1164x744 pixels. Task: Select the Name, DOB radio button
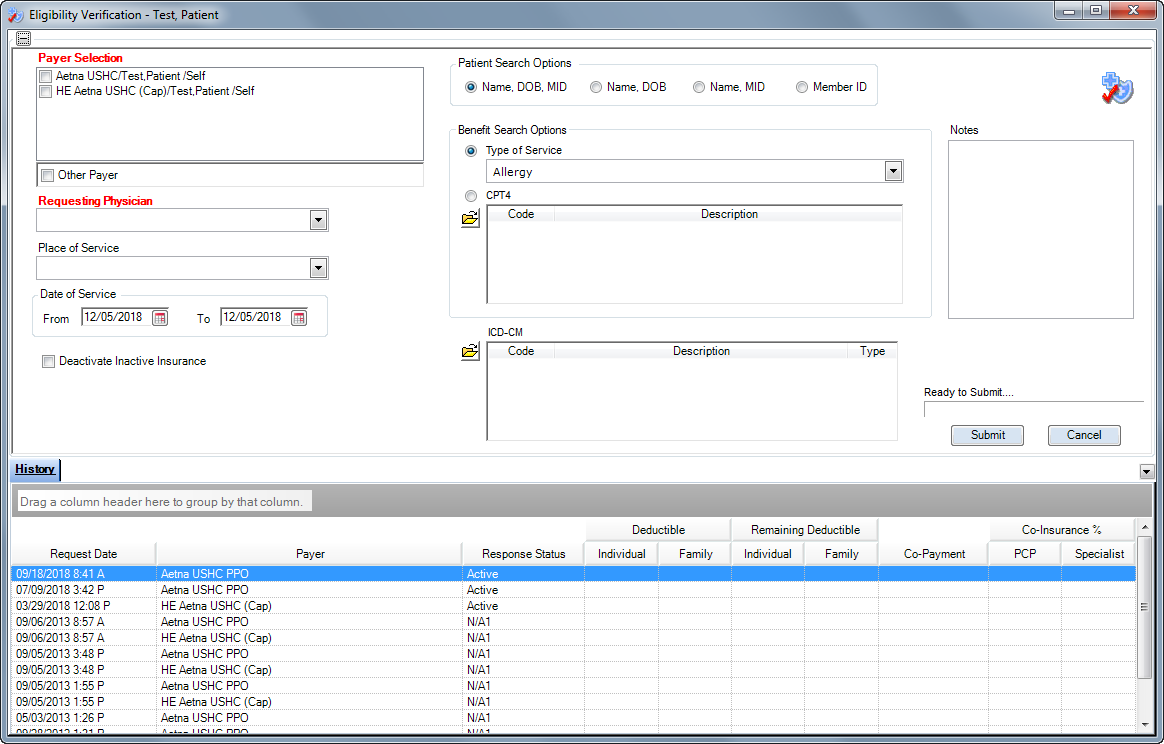(x=595, y=88)
